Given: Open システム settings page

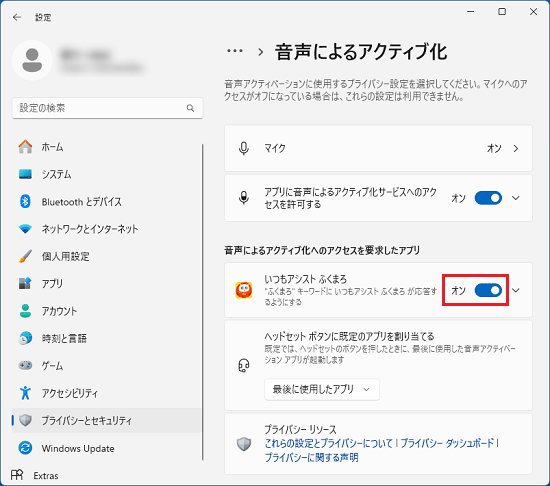Looking at the screenshot, I should click(x=107, y=174).
